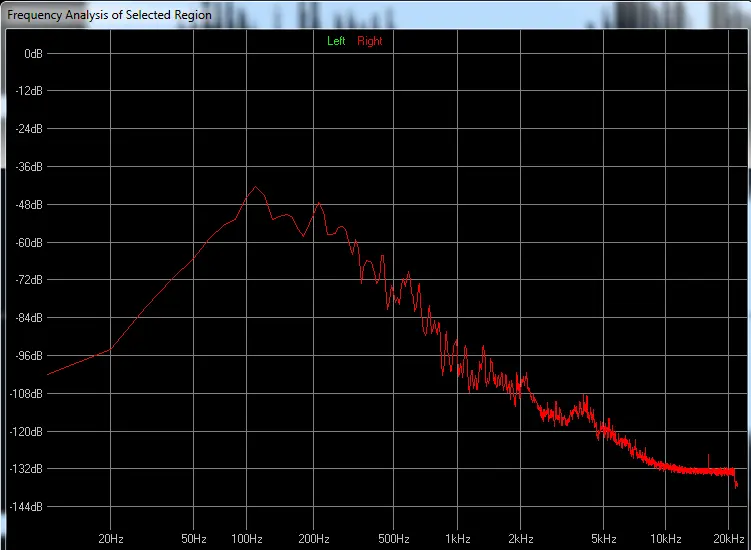Screen dimensions: 751x550
Task: Click the narrow spike above the curve near 15kHz
Action: 709,459
